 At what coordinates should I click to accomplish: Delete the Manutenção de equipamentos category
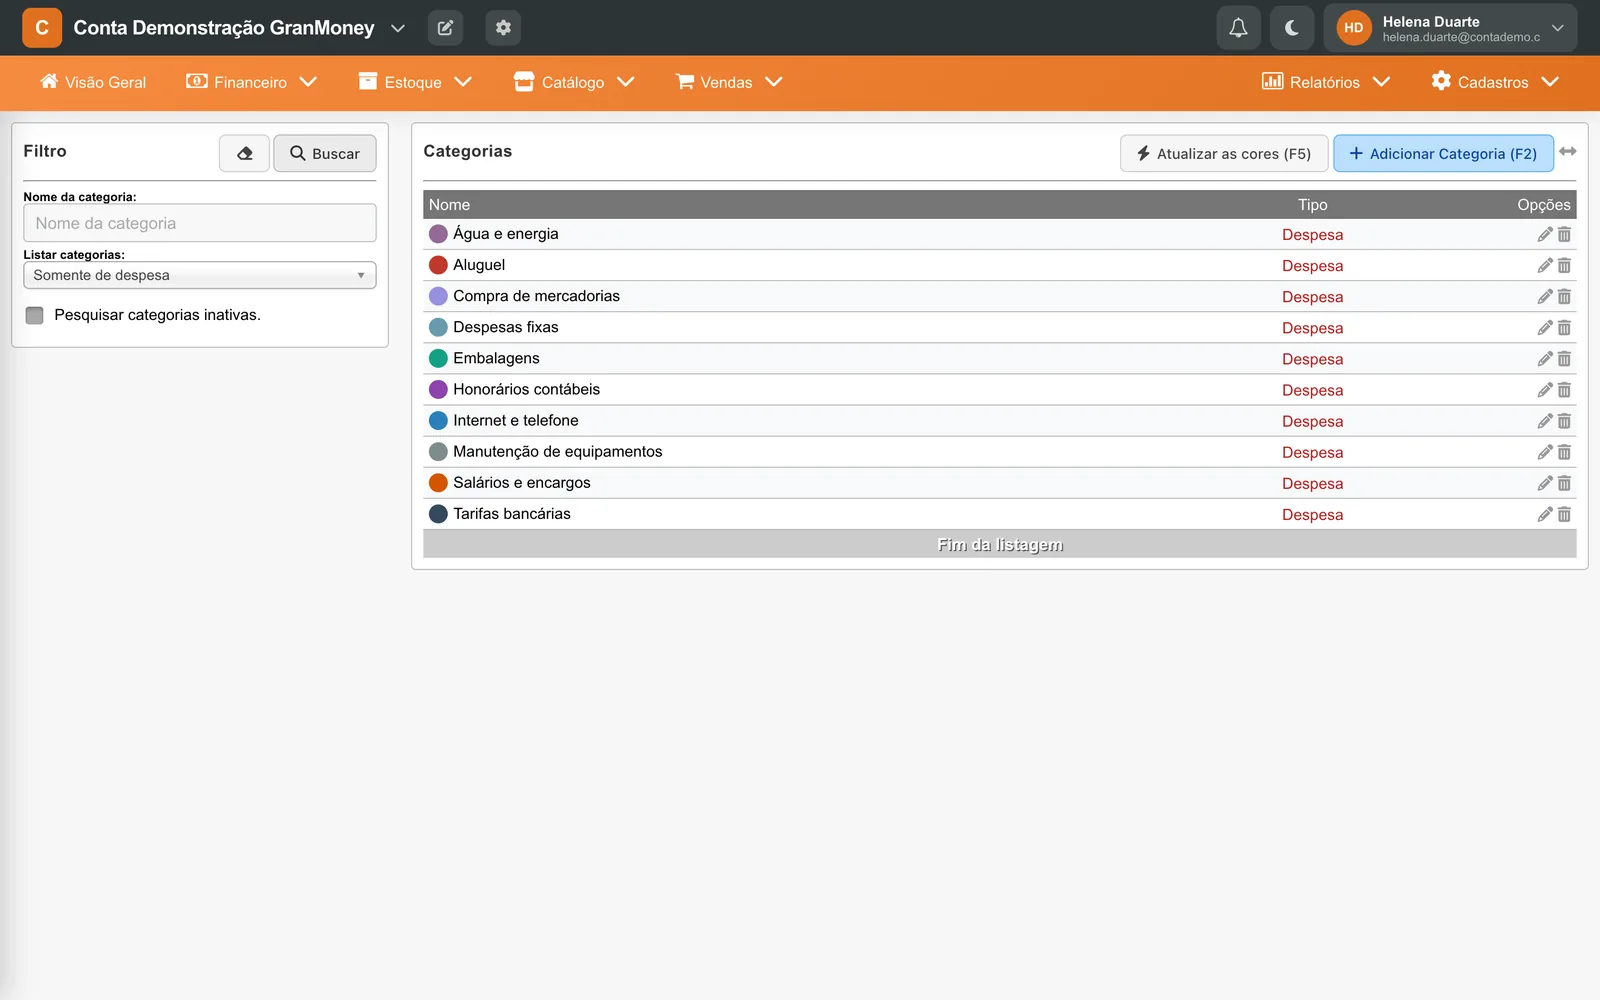[1565, 451]
